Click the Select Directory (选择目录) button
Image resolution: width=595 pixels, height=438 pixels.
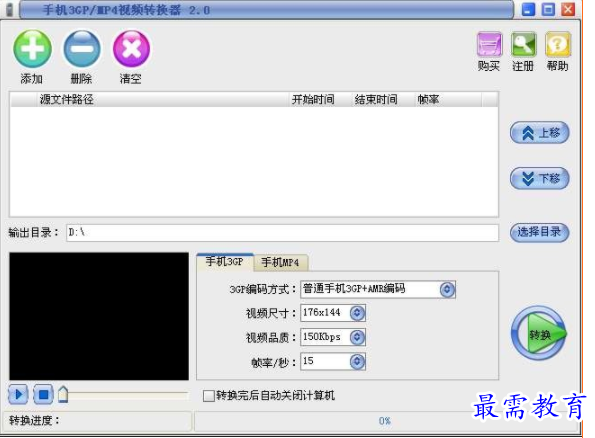(540, 232)
